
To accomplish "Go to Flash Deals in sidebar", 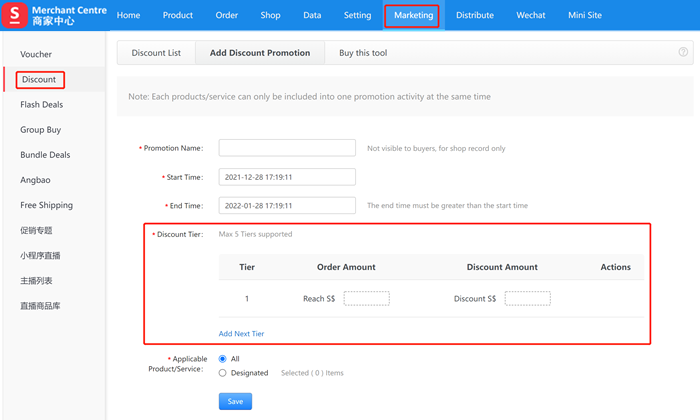I will pyautogui.click(x=41, y=104).
